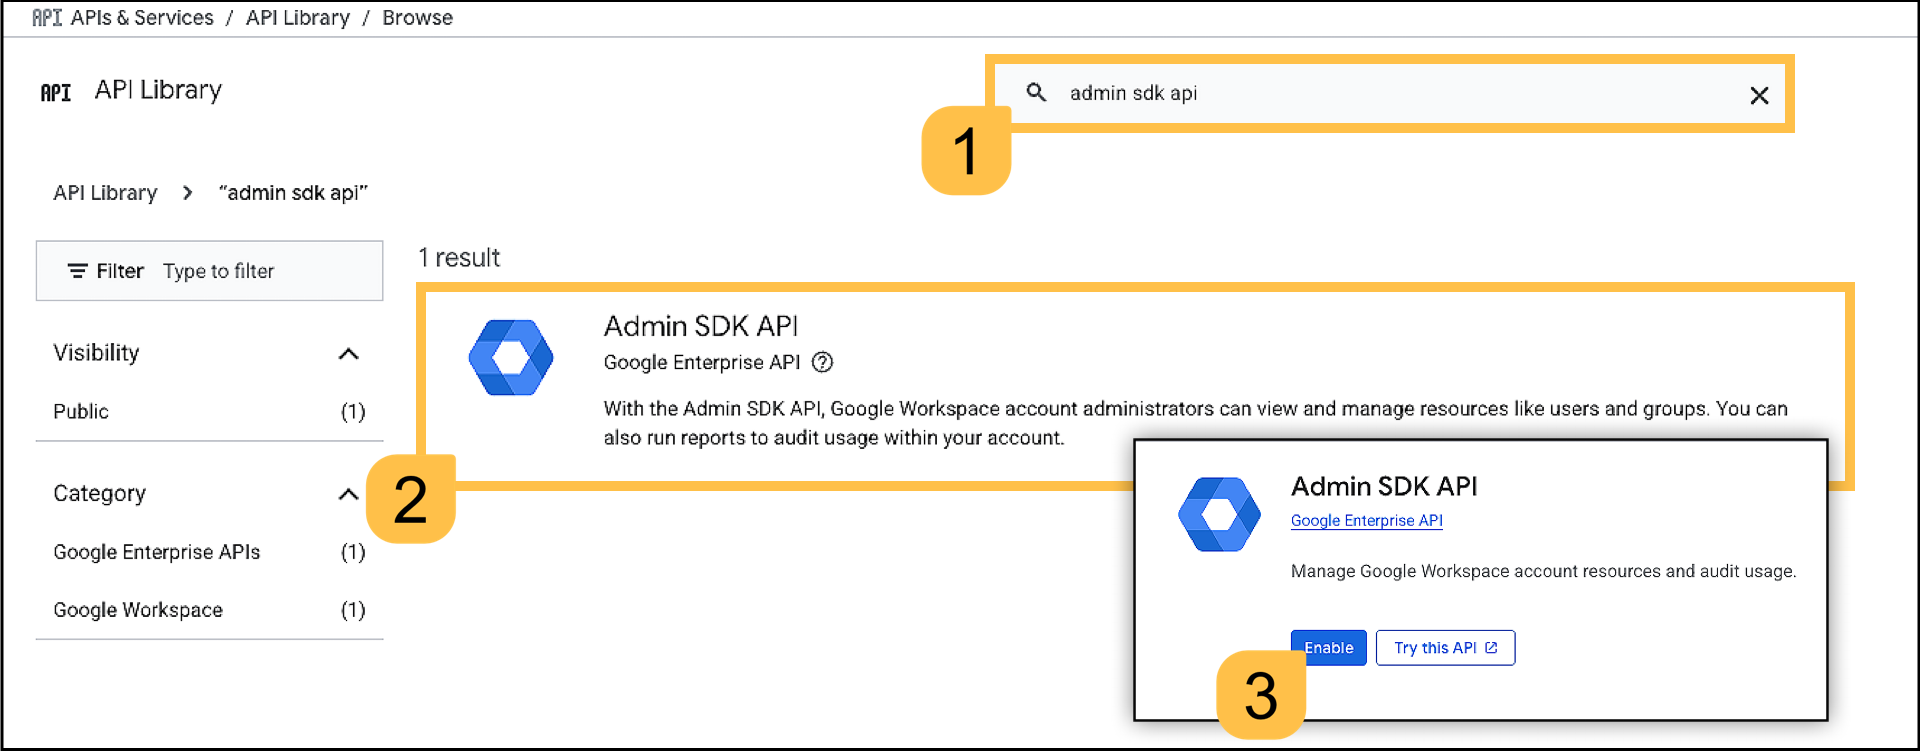The width and height of the screenshot is (1920, 751).
Task: Click the Admin SDK API logo in the result
Action: click(x=511, y=358)
